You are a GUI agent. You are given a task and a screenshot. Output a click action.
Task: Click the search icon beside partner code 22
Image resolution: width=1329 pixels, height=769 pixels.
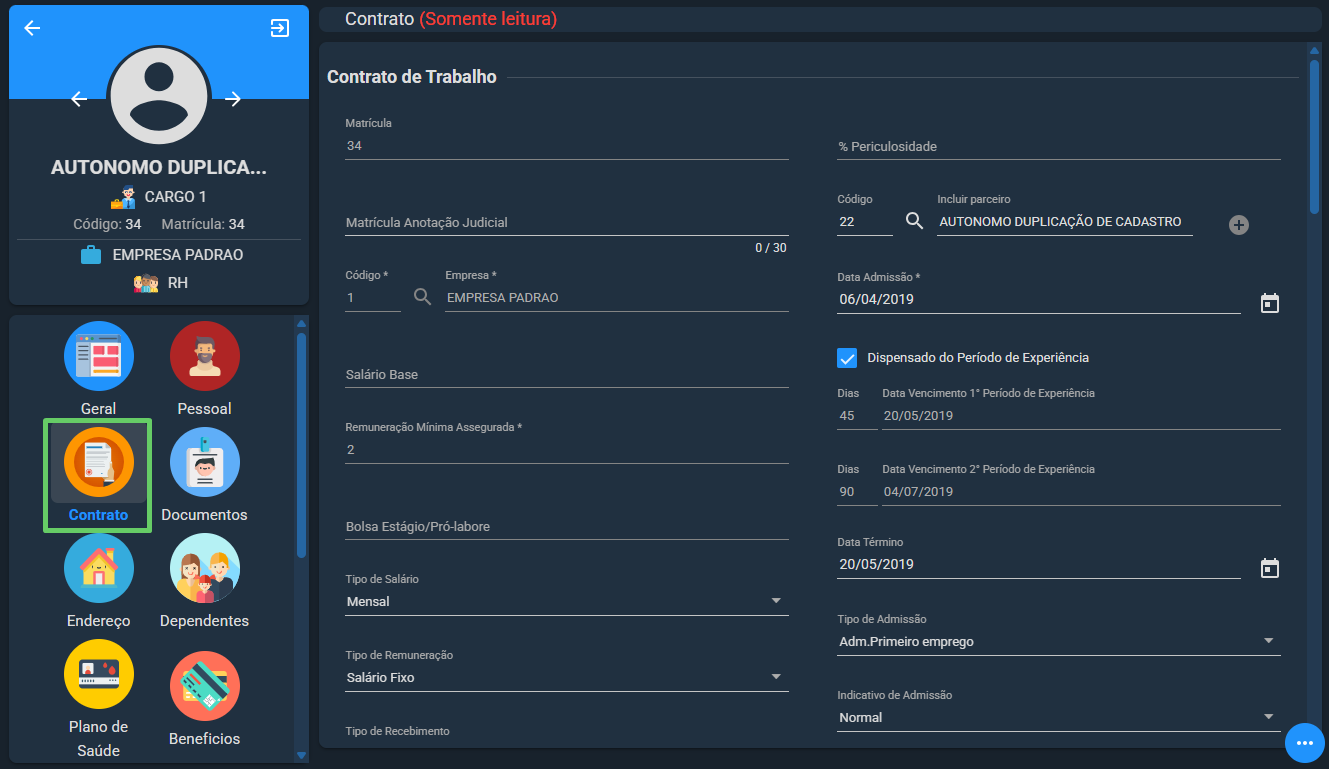[x=914, y=221]
